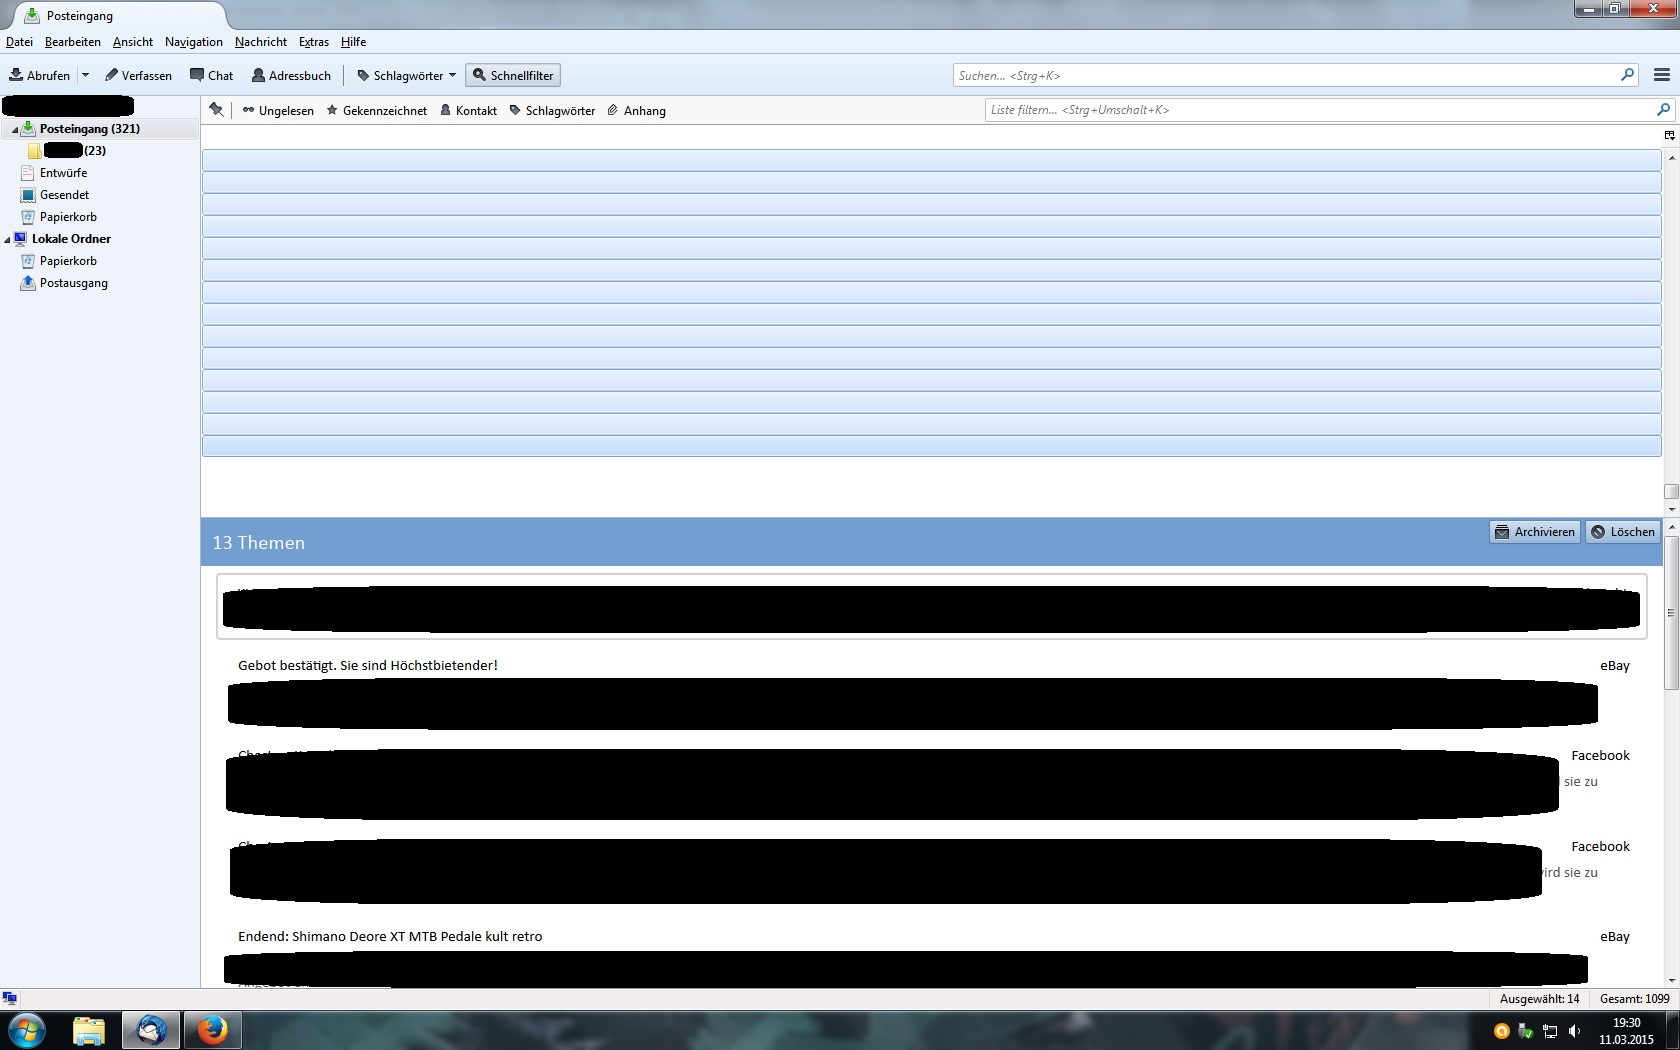Compose a new message with Verfassen
Screen dimensions: 1680x1050
(x=138, y=75)
